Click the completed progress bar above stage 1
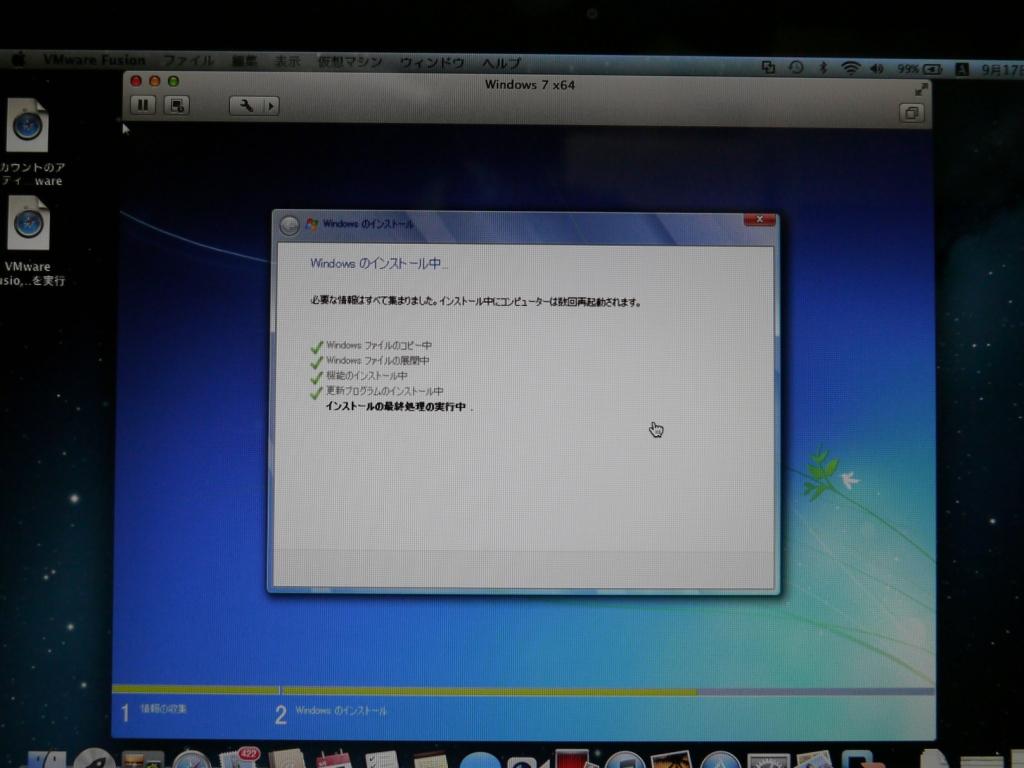Viewport: 1024px width, 768px height. [x=195, y=690]
